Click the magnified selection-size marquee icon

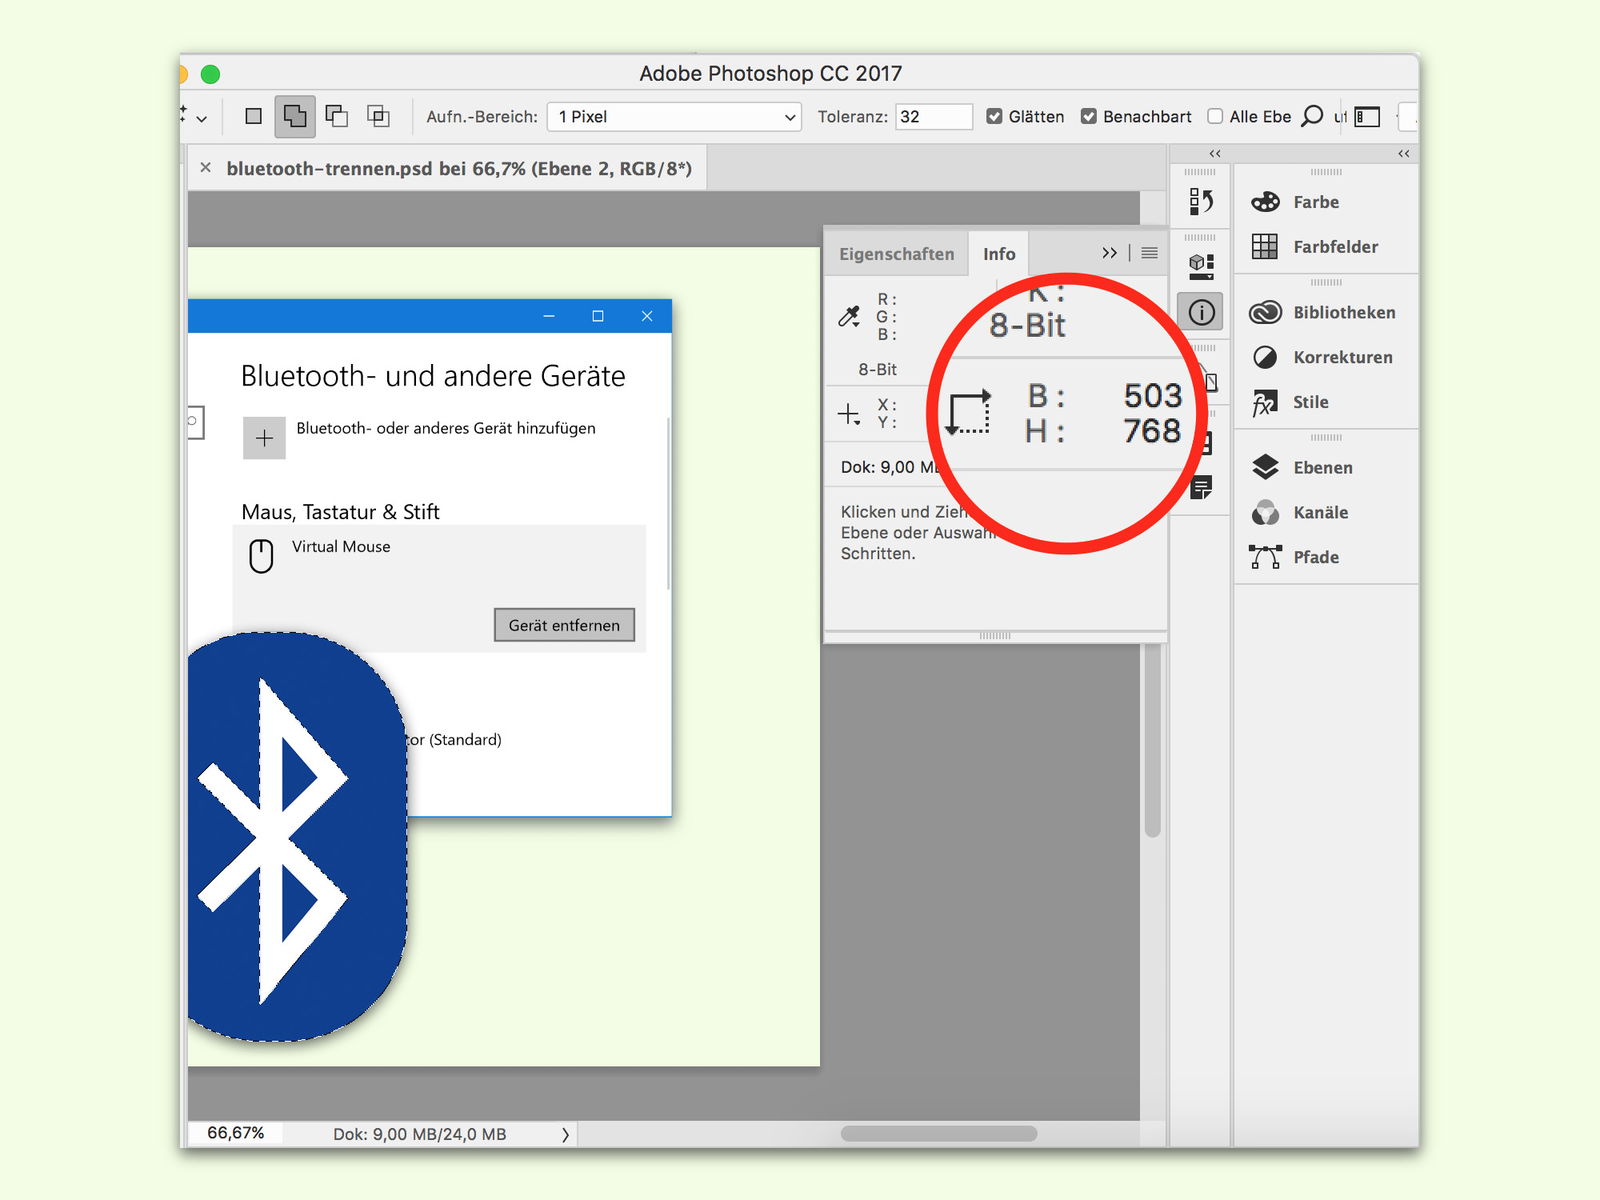coord(969,412)
